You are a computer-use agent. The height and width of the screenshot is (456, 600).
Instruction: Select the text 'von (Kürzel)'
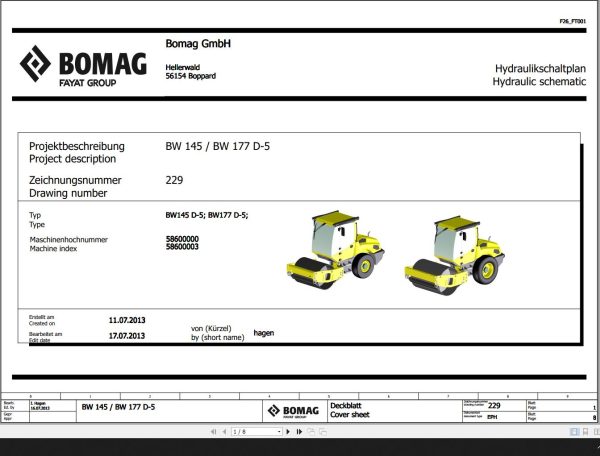click(x=211, y=328)
